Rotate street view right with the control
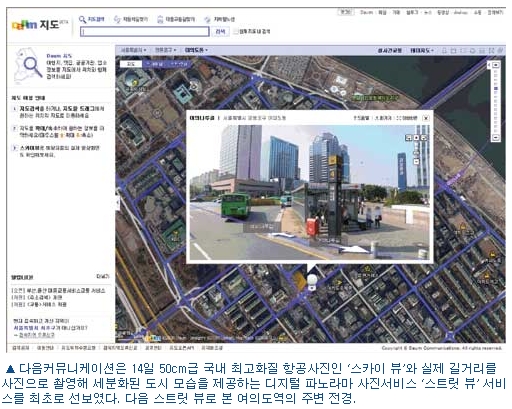This screenshot has width=512, height=409. [423, 138]
